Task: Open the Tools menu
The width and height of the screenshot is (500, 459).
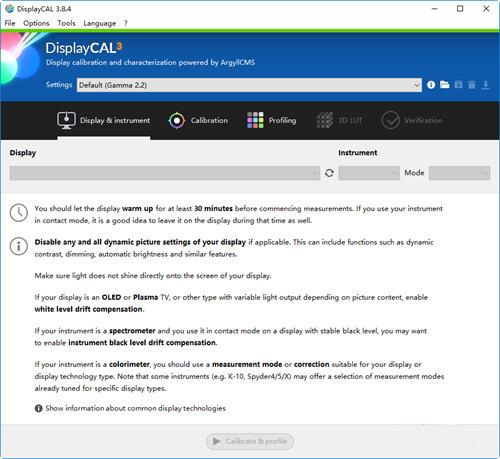Action: 66,23
